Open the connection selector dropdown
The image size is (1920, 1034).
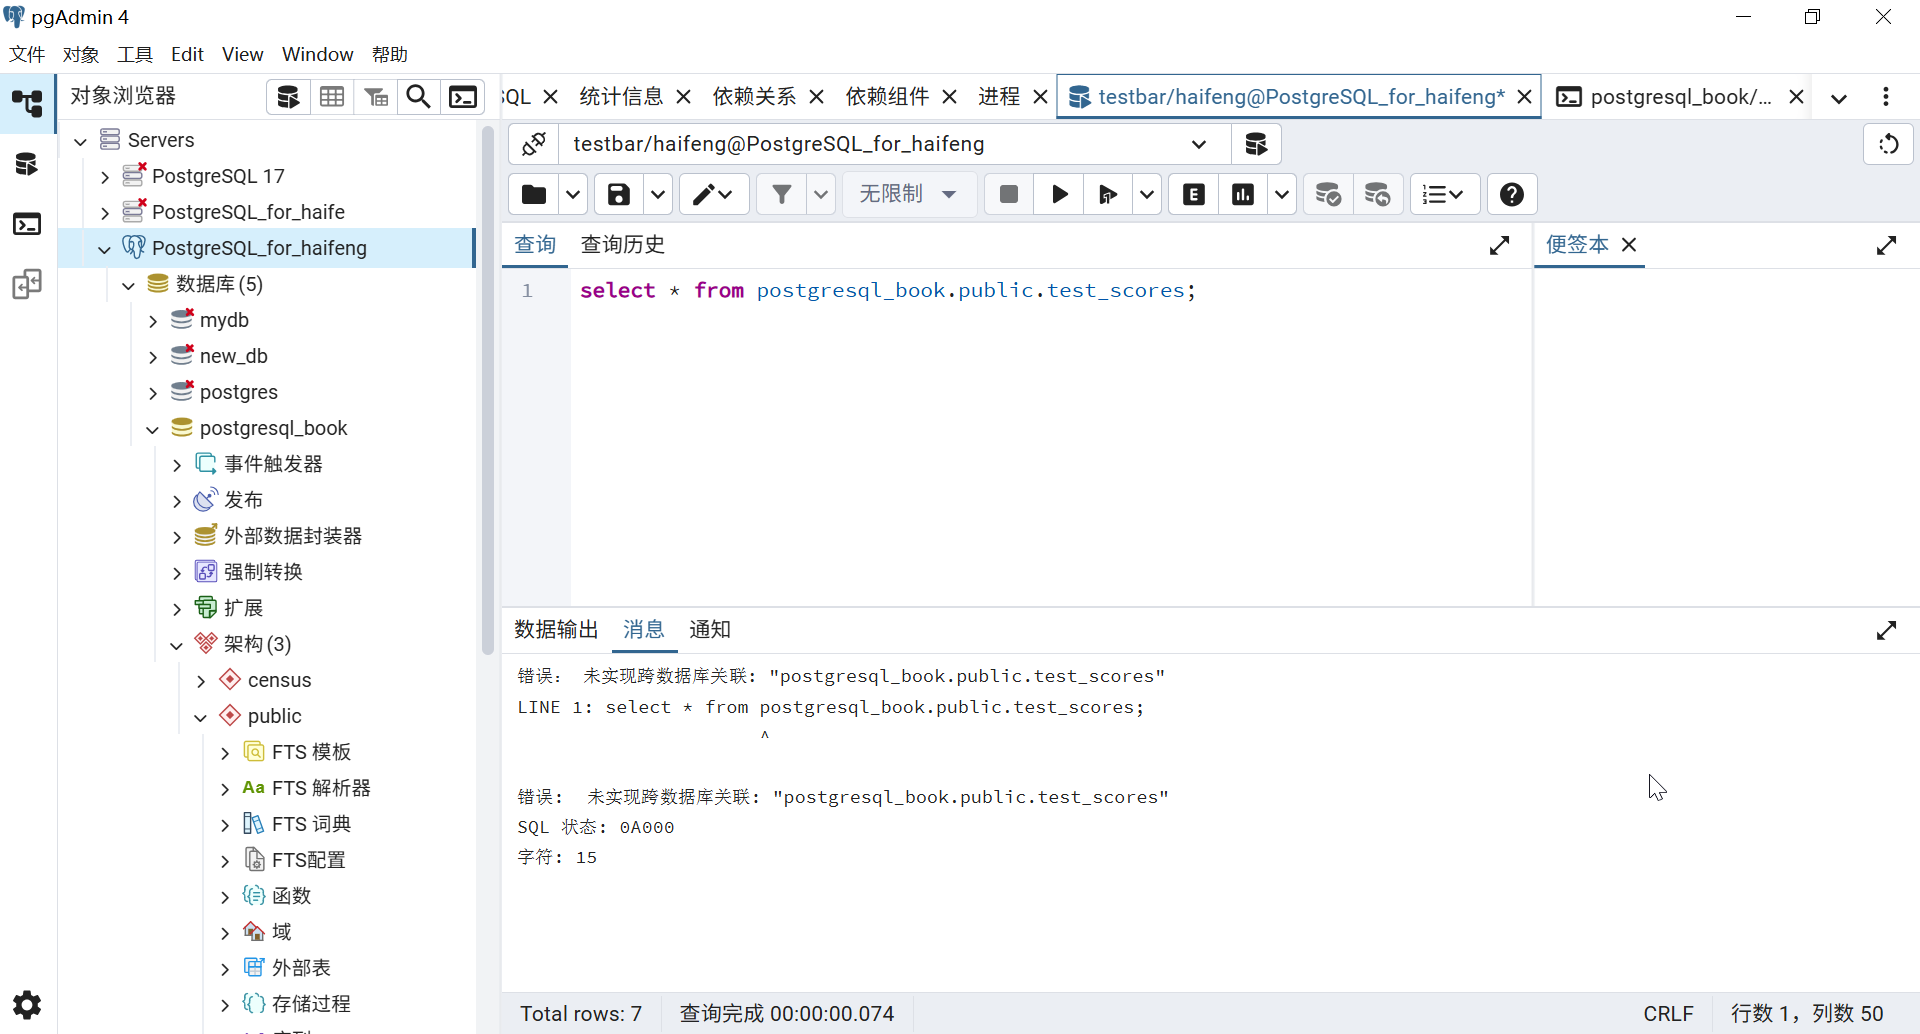[x=1198, y=144]
